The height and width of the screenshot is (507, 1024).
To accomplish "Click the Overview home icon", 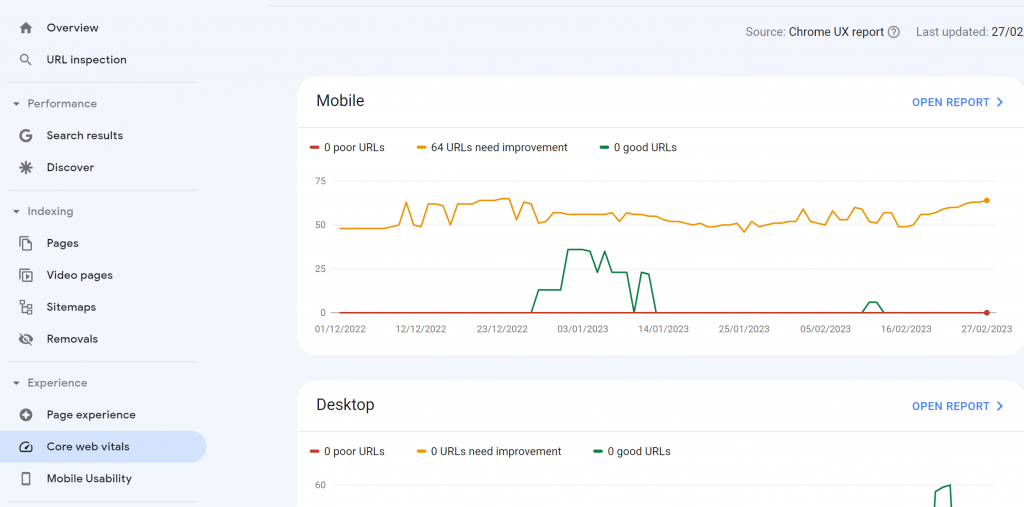I will pos(25,28).
